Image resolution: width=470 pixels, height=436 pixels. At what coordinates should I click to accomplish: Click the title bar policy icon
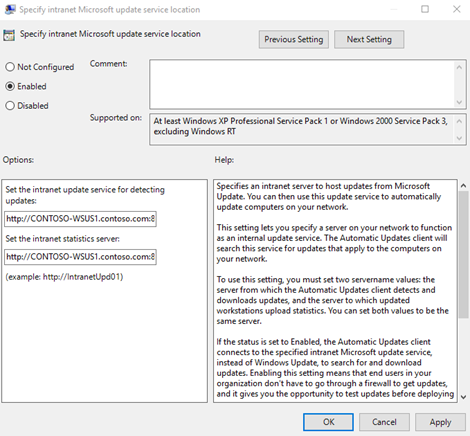(x=10, y=9)
